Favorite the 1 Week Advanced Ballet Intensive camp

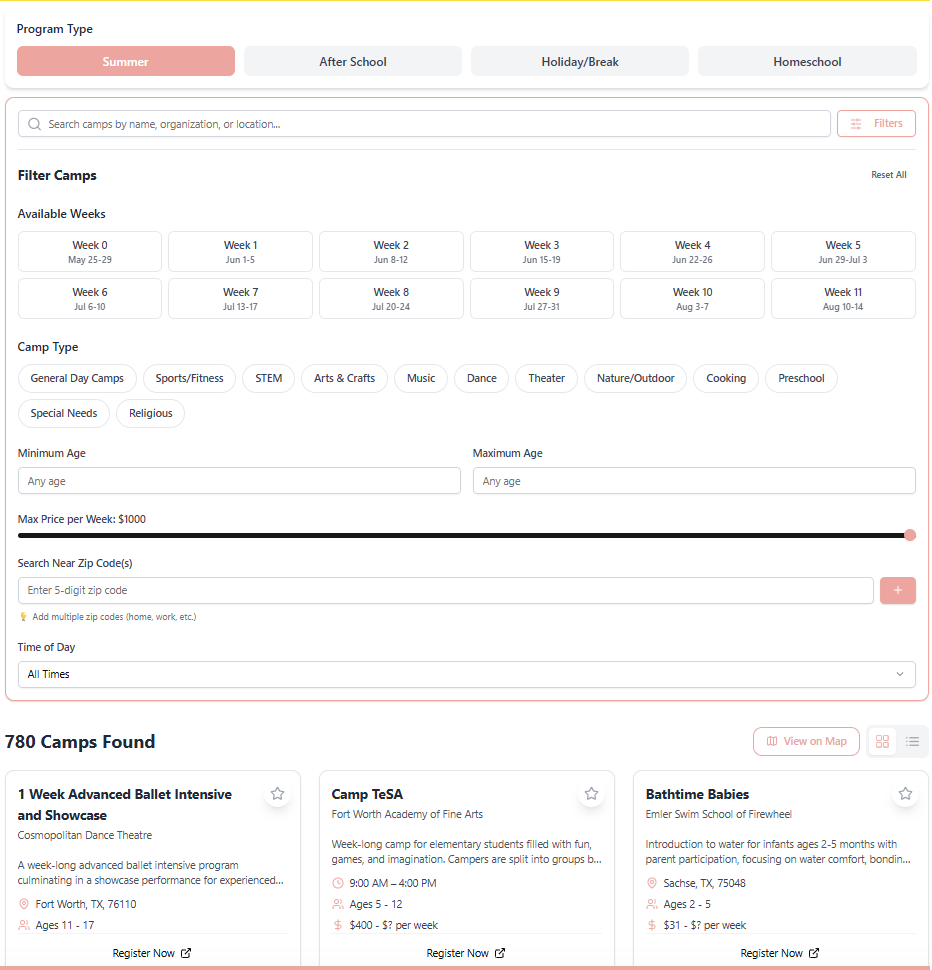277,793
